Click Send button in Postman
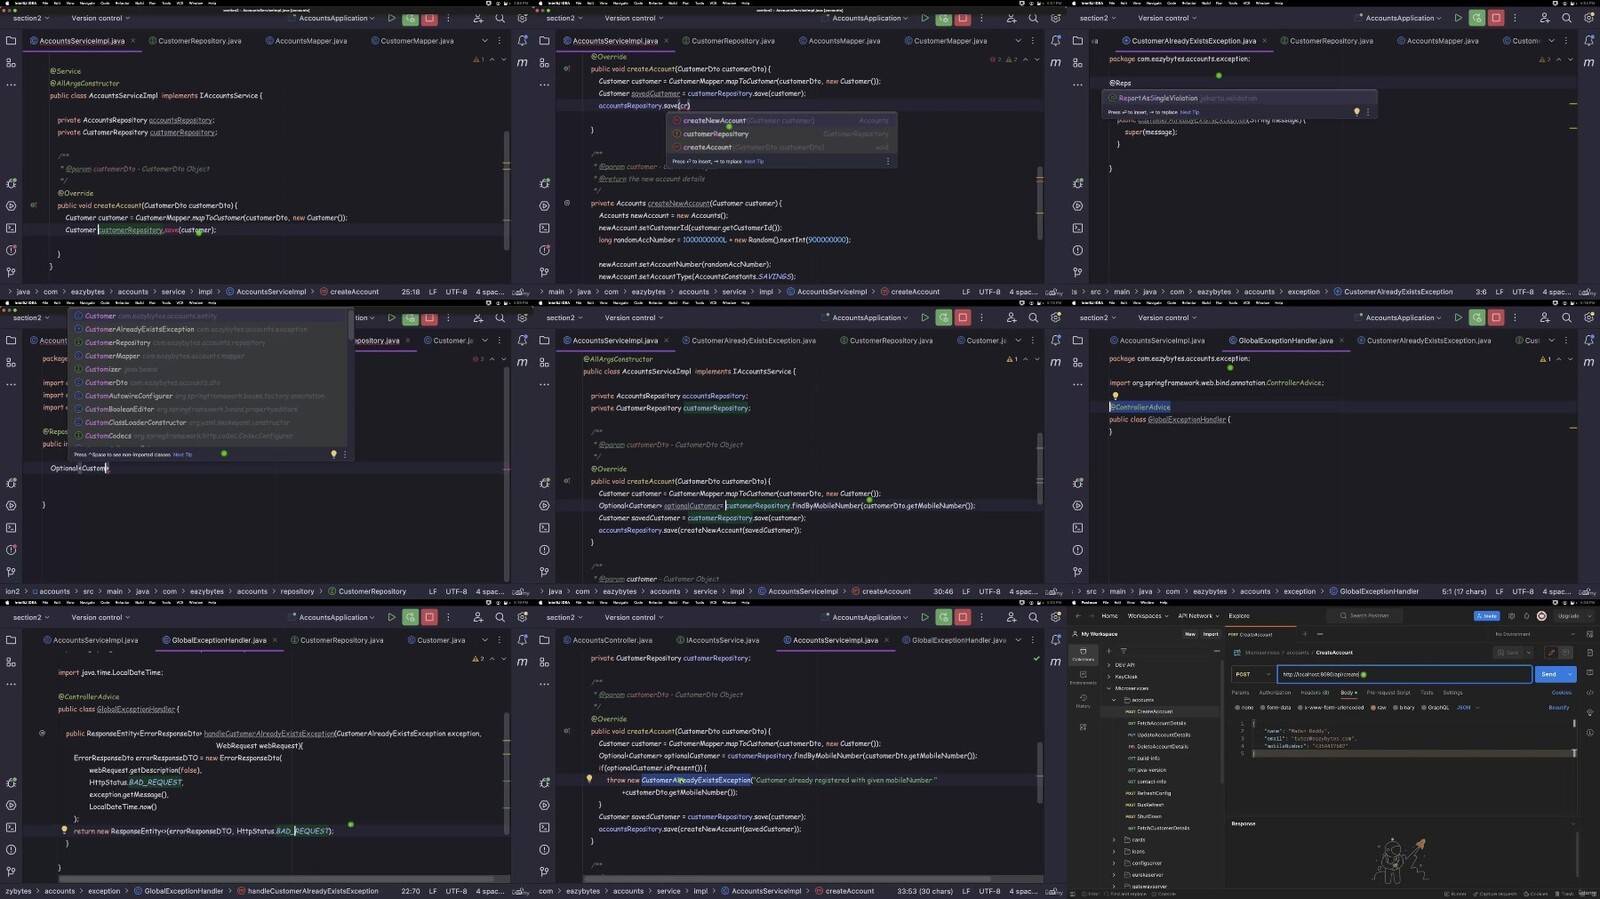1600x899 pixels. [x=1550, y=674]
